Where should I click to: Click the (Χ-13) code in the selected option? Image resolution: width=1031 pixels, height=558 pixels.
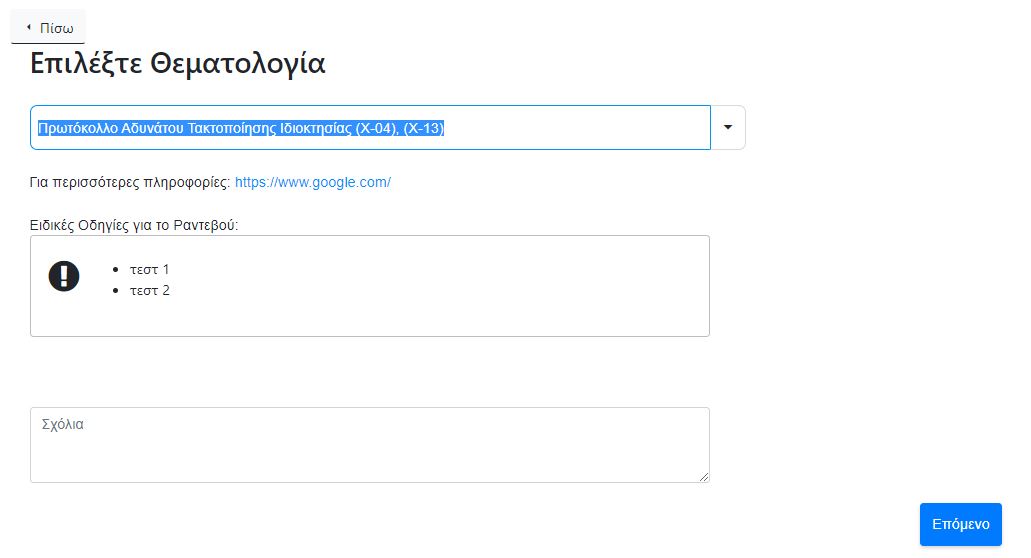click(x=424, y=128)
